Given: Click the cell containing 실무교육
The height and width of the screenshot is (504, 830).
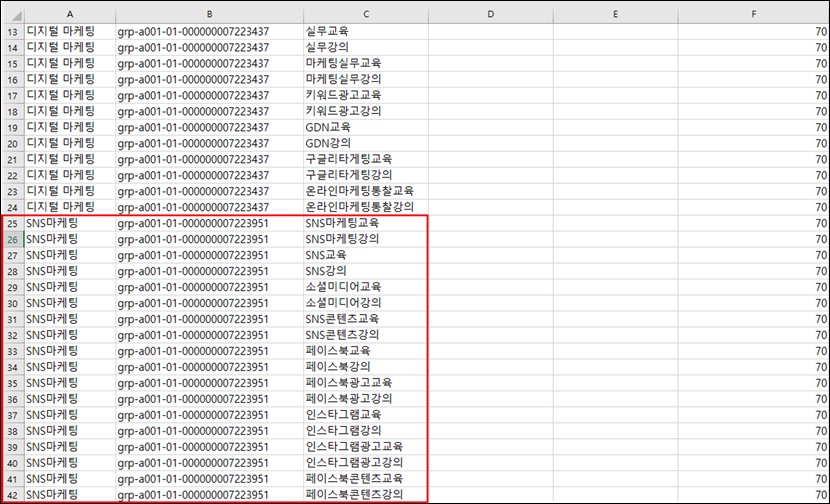Looking at the screenshot, I should [x=366, y=31].
